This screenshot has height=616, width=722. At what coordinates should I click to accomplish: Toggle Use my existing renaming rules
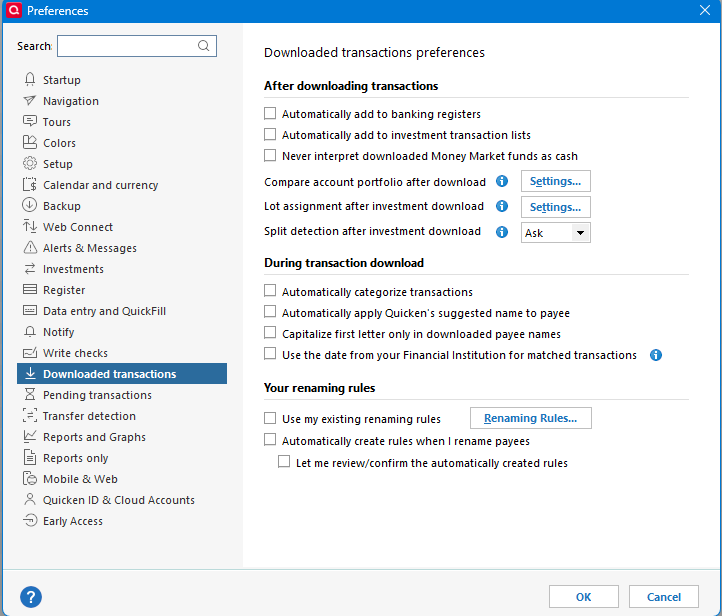tap(270, 419)
